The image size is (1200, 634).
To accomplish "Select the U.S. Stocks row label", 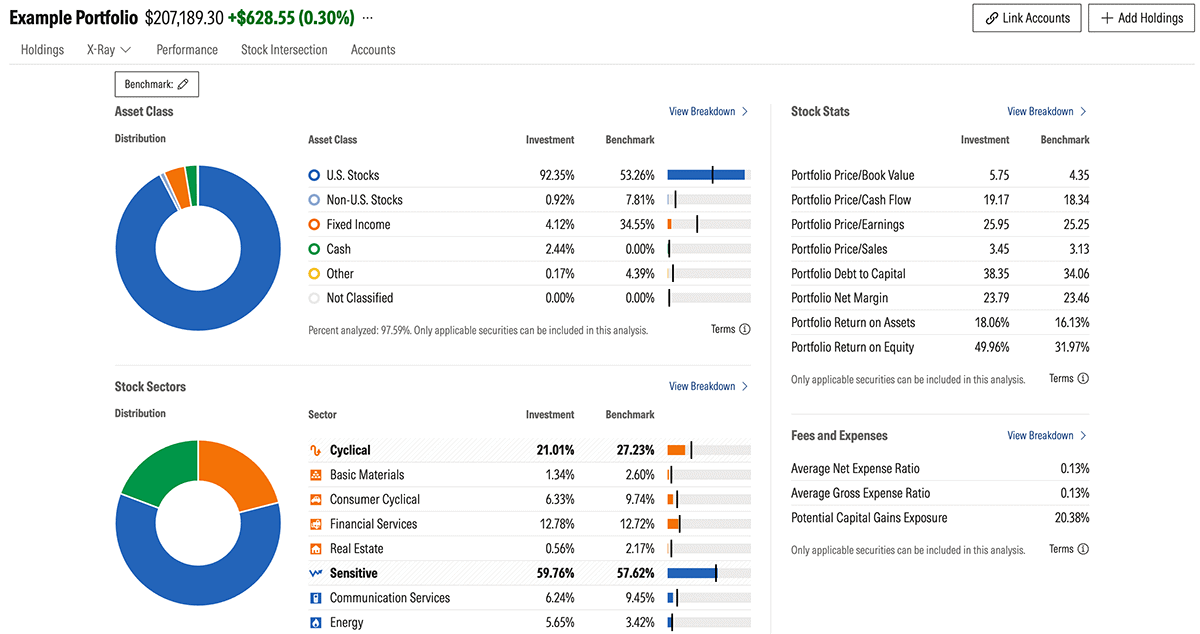I will click(353, 175).
